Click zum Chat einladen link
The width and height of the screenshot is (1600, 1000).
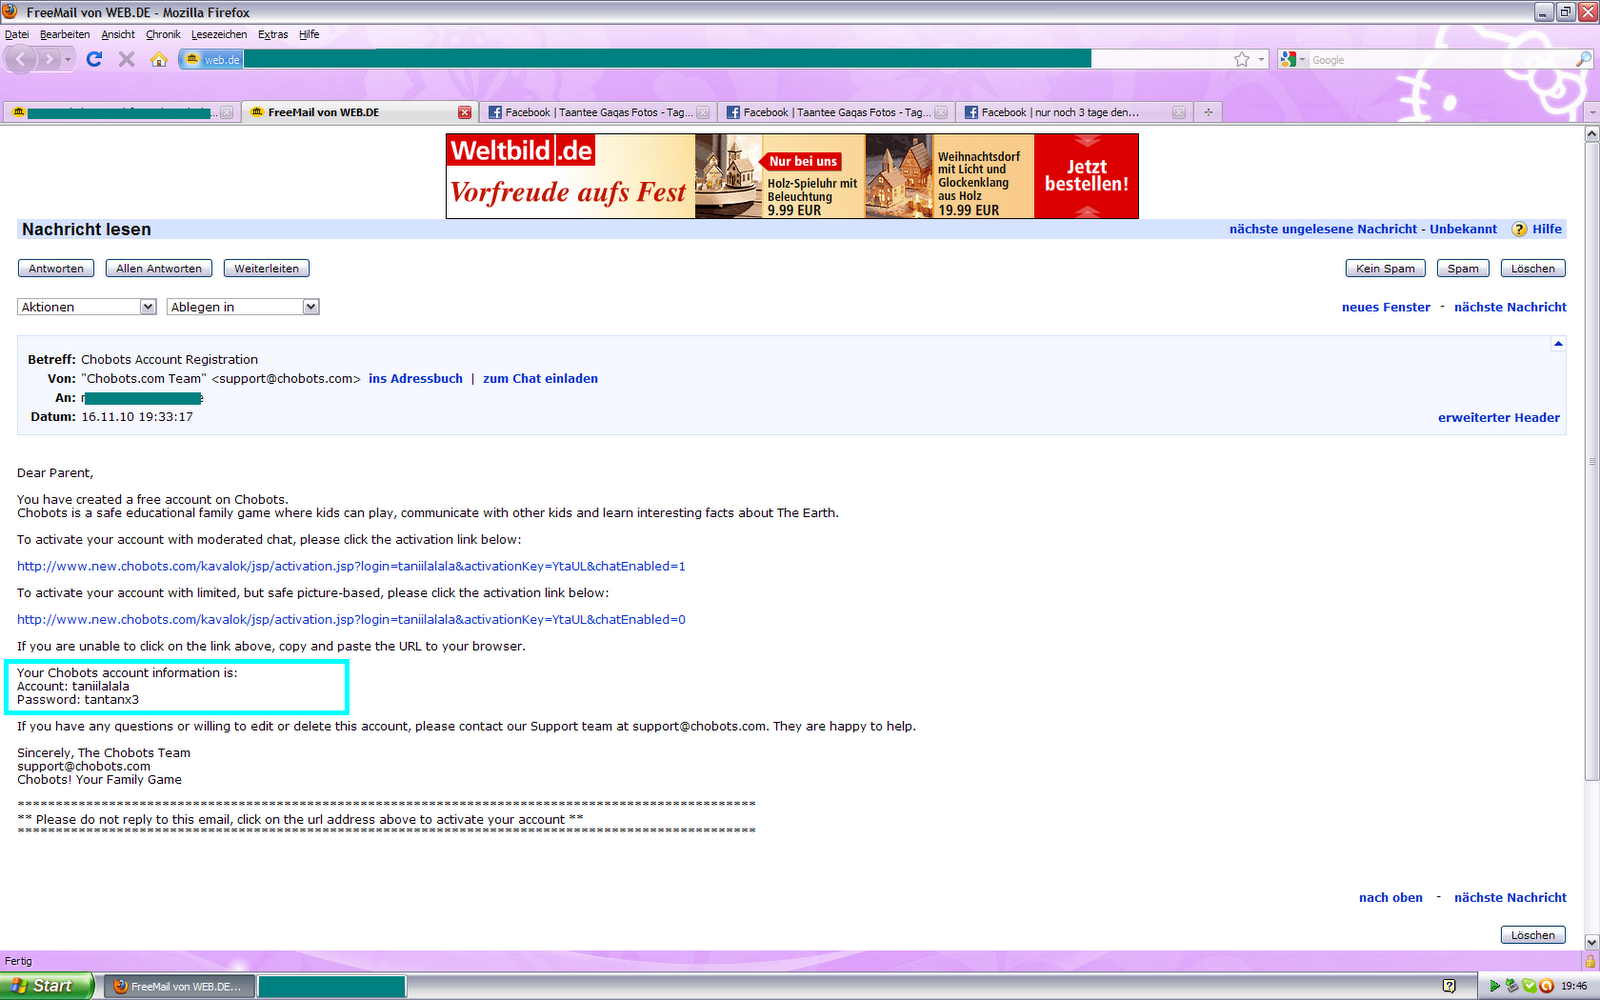(540, 378)
